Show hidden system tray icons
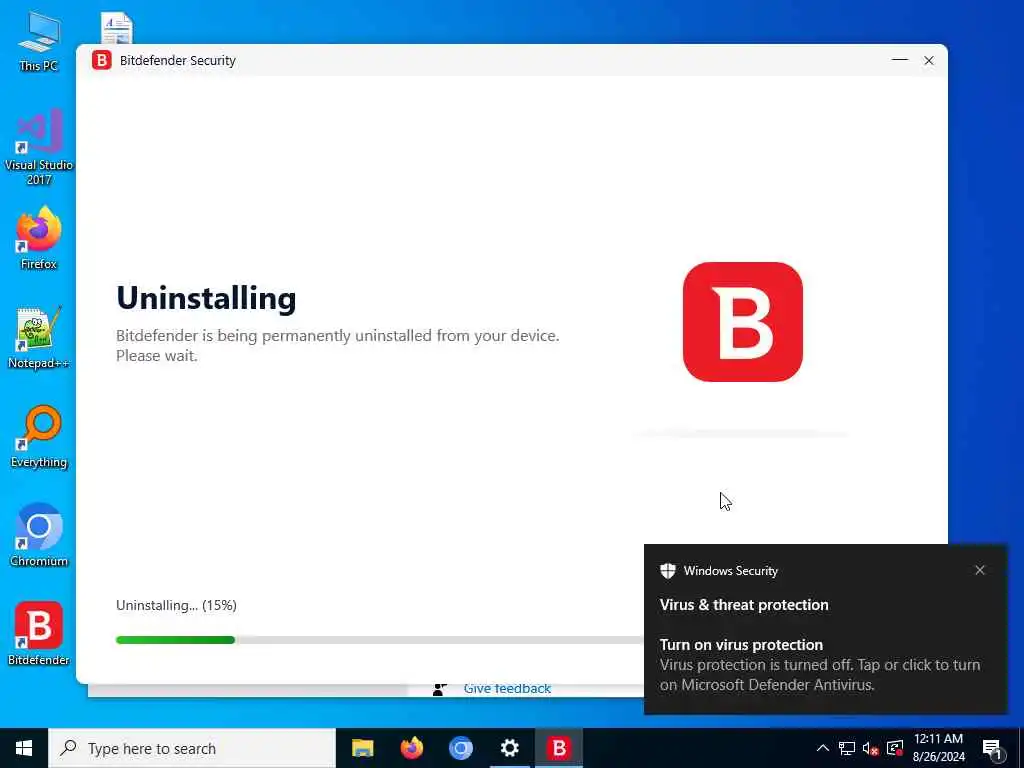The height and width of the screenshot is (768, 1024). (823, 748)
